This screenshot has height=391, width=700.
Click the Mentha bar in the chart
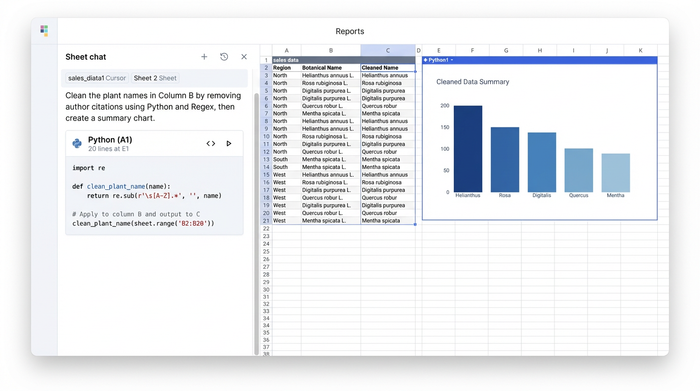[616, 173]
